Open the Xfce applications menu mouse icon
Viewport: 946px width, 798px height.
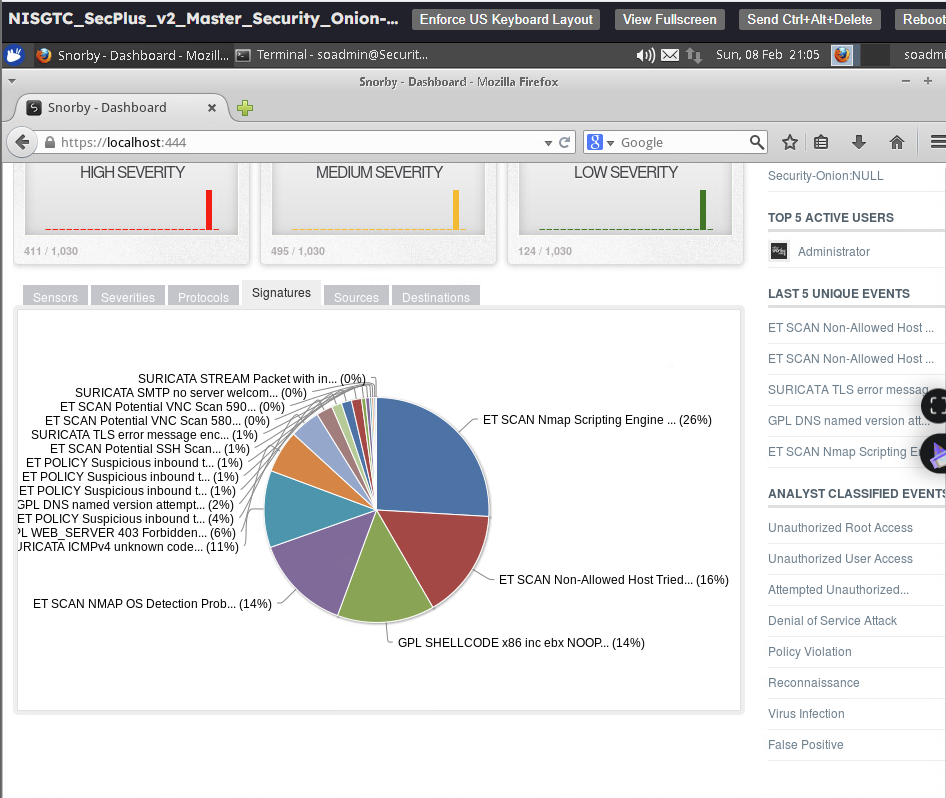click(14, 55)
